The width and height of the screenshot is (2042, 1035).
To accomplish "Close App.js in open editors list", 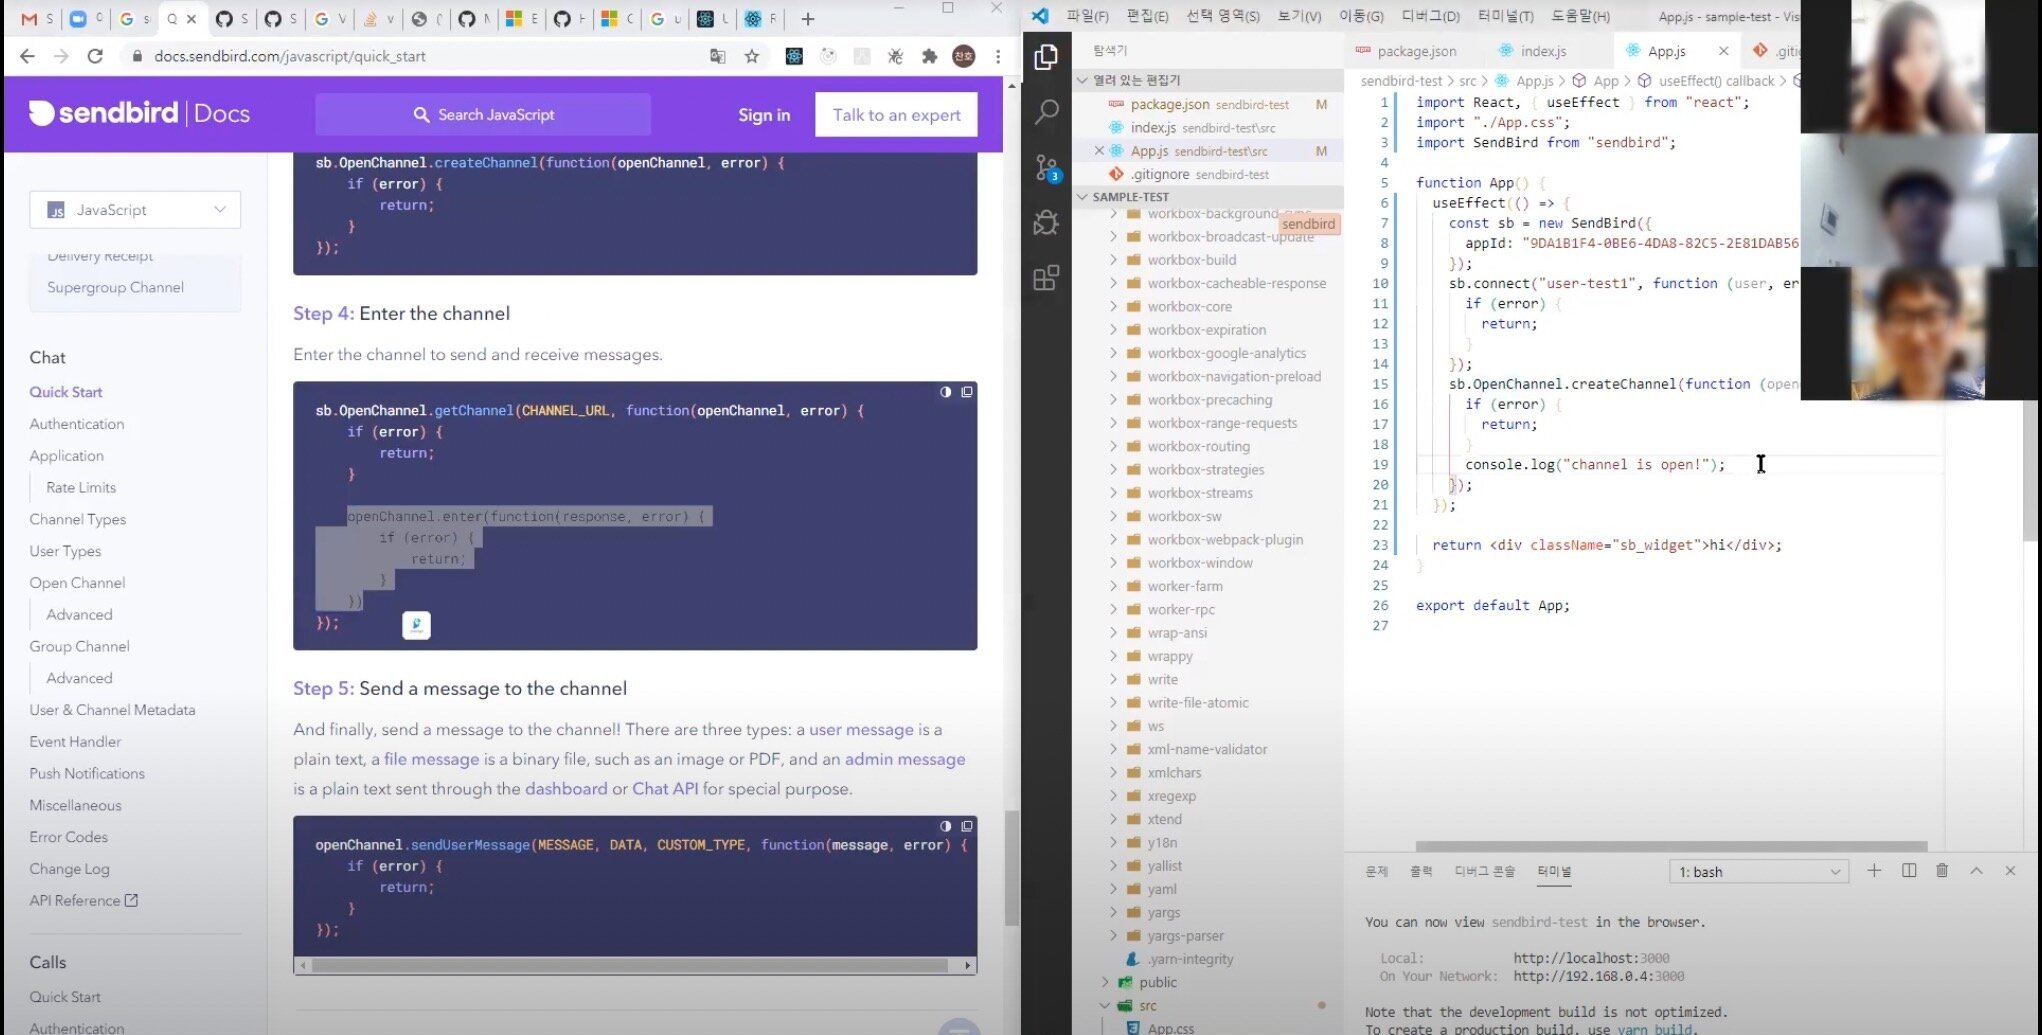I will (1099, 151).
